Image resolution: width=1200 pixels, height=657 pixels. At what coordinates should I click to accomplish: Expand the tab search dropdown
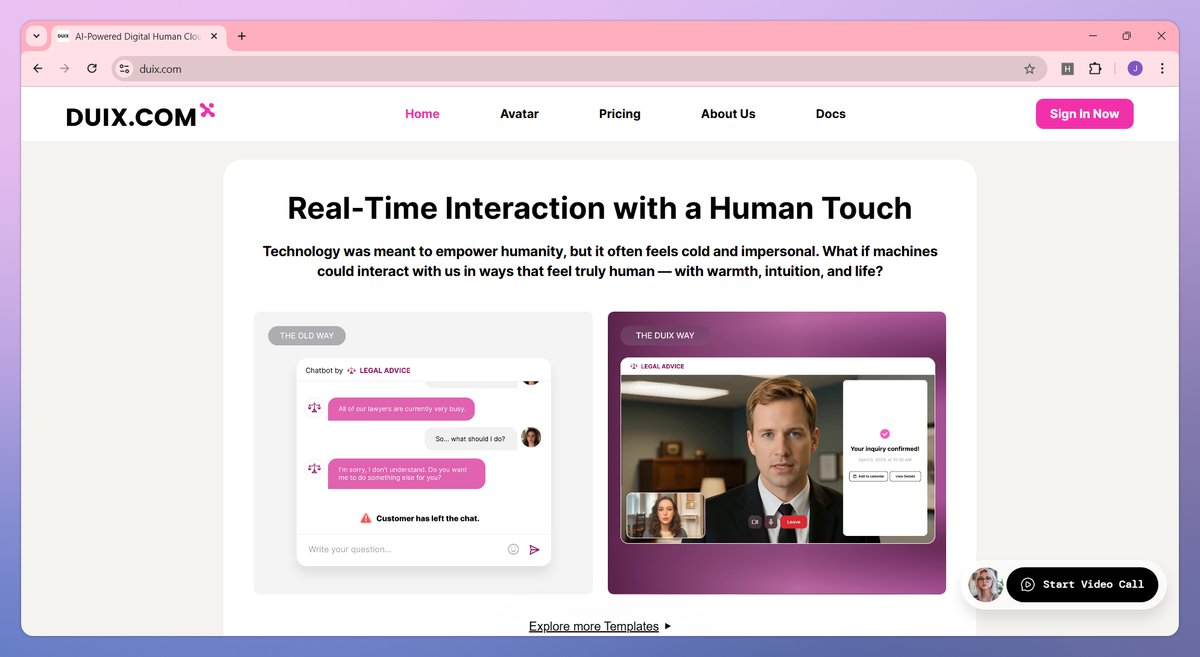pyautogui.click(x=37, y=37)
